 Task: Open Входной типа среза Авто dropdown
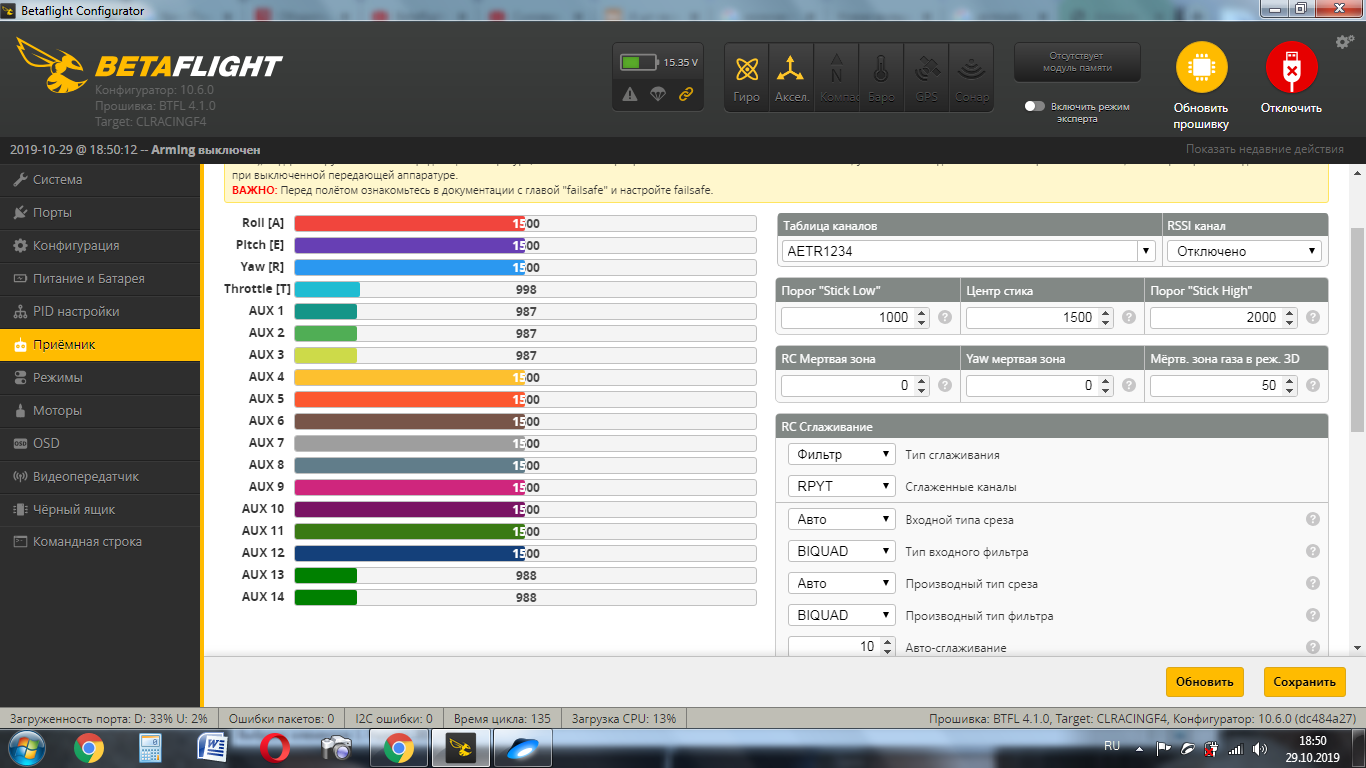[841, 519]
